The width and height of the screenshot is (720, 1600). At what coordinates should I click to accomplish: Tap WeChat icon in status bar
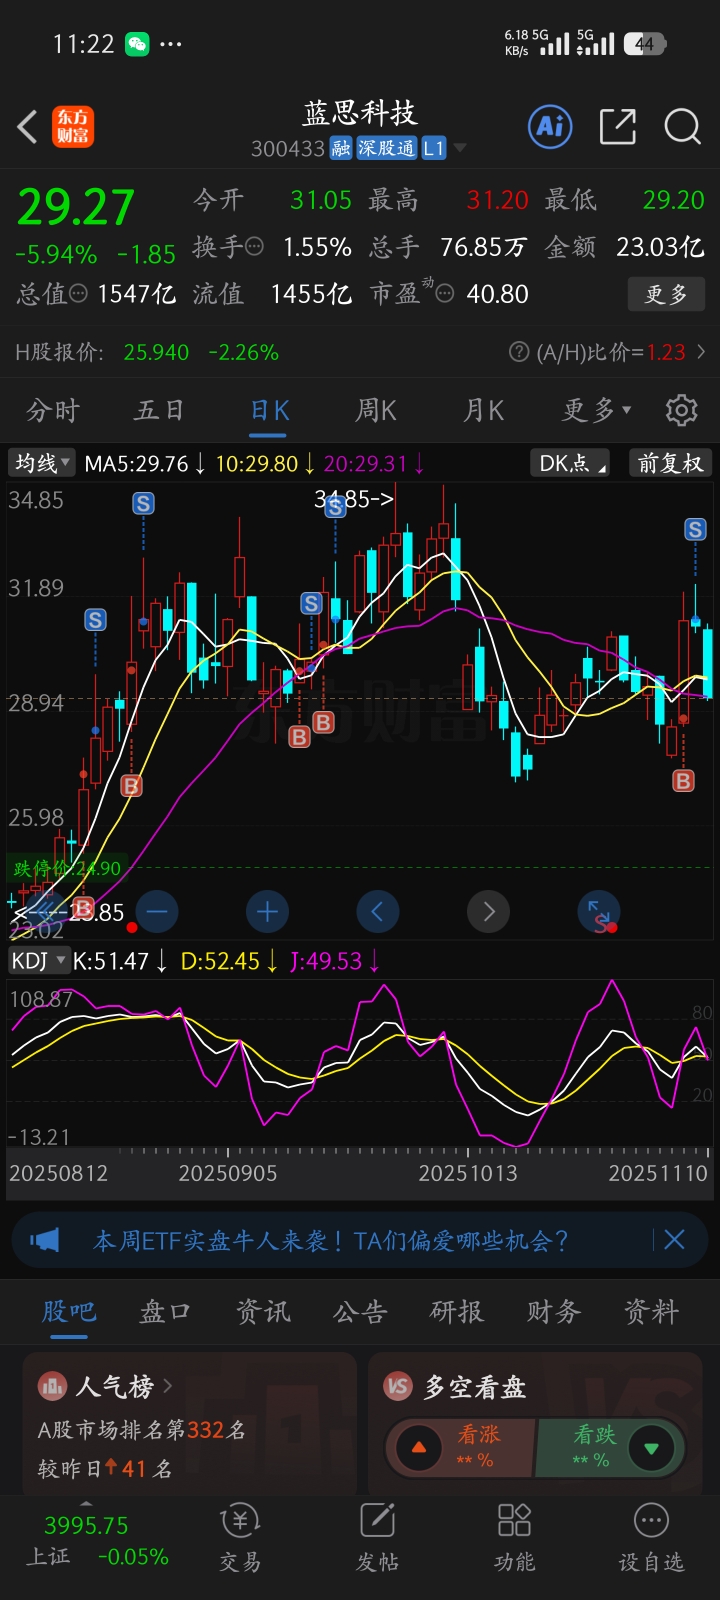137,44
